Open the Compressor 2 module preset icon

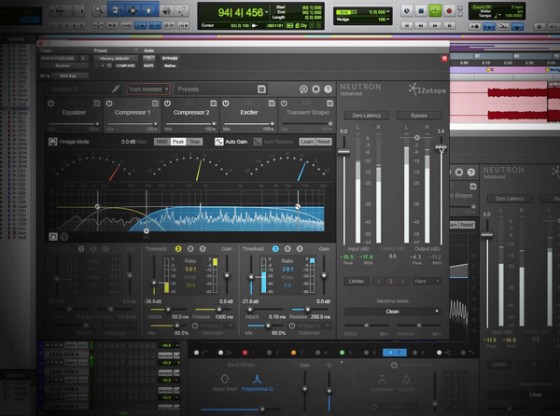pyautogui.click(x=213, y=103)
